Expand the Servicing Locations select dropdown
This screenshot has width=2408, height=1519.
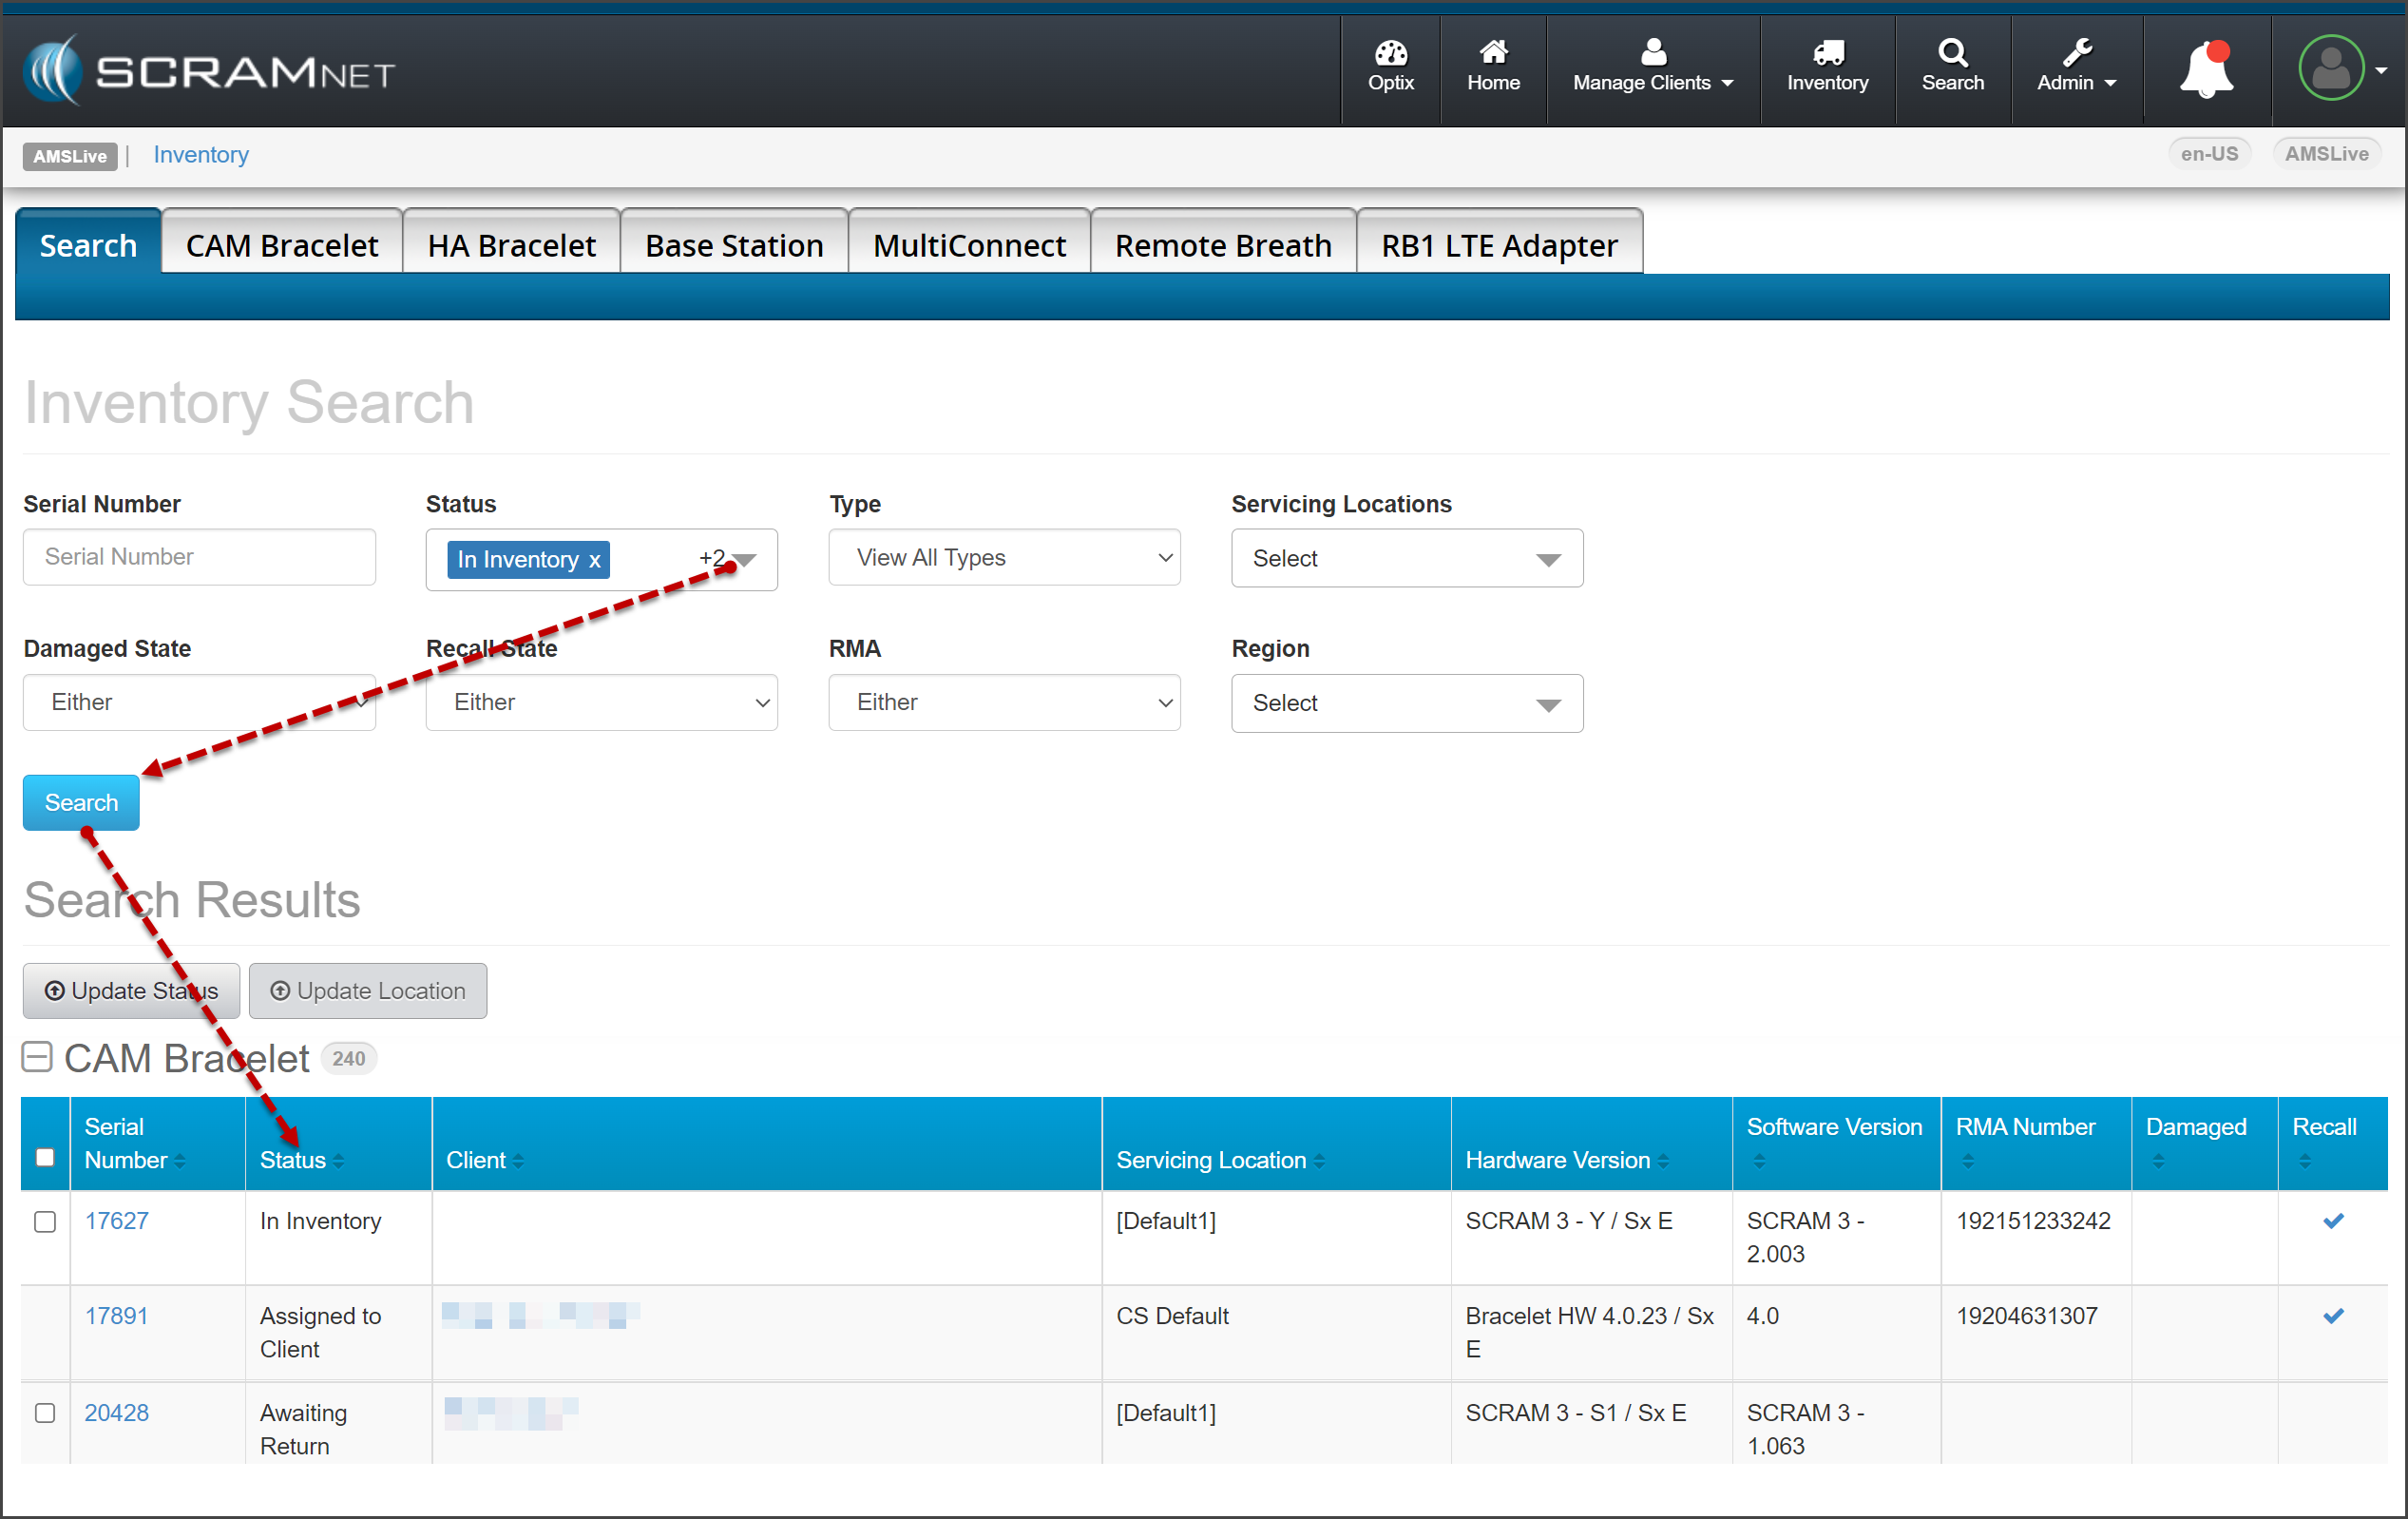[1406, 559]
